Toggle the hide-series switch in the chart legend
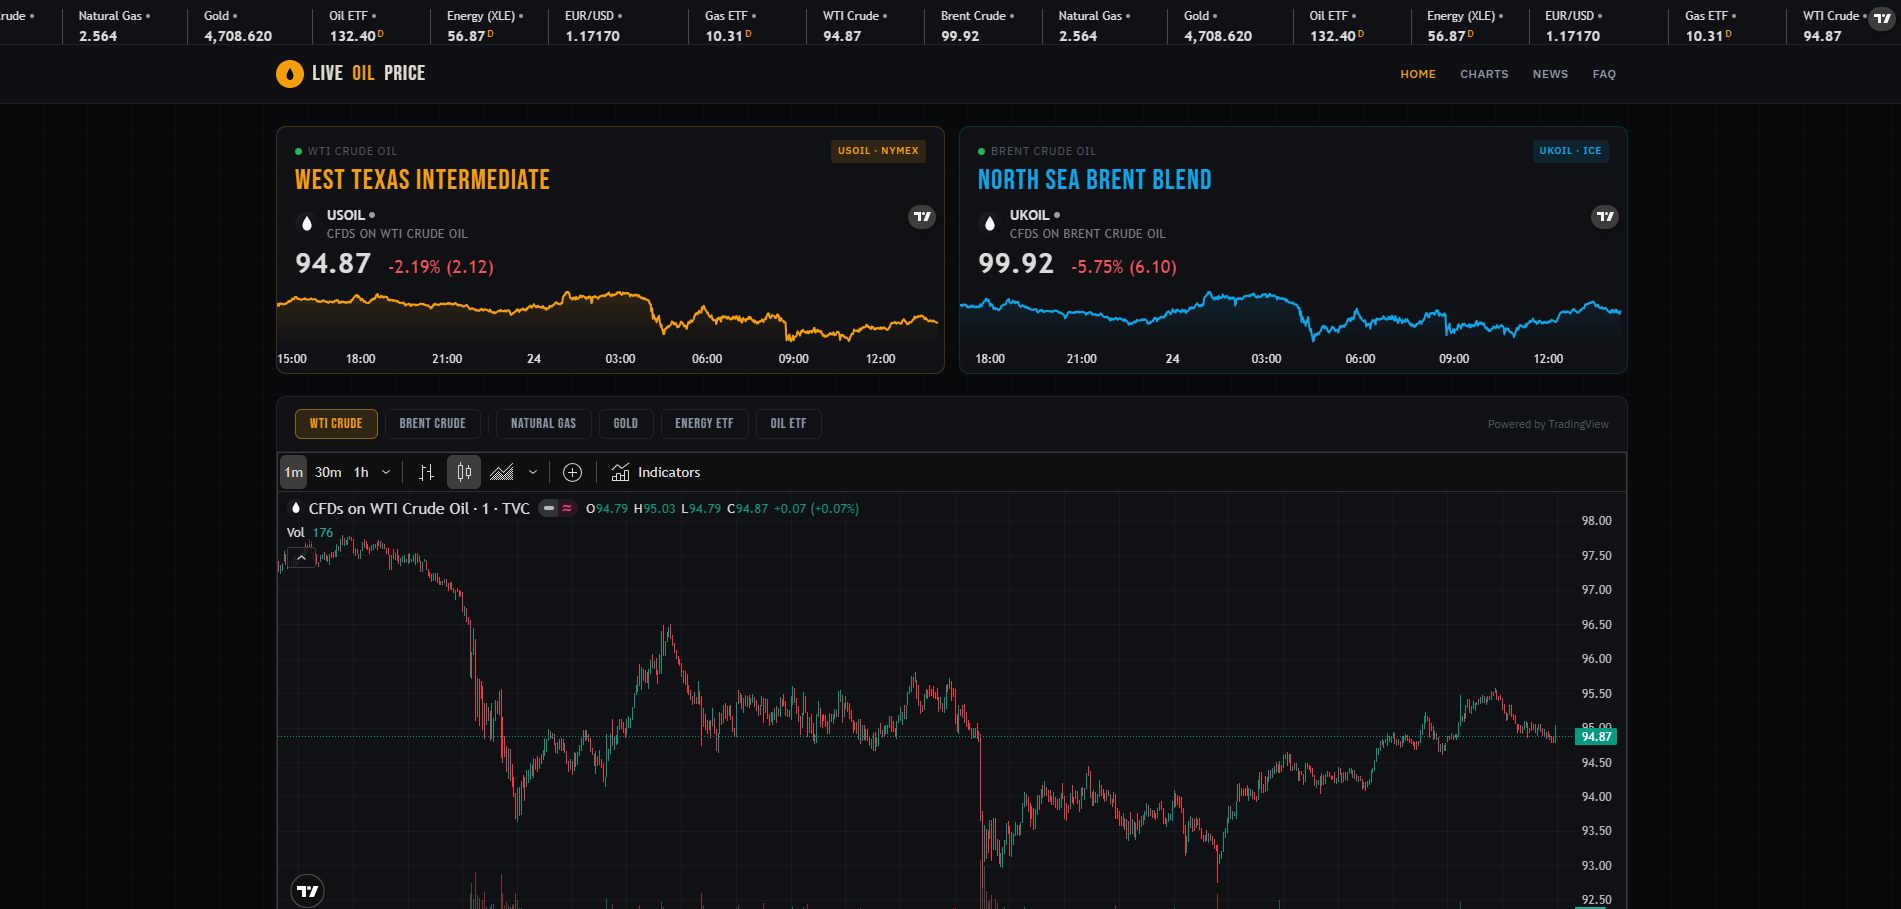Viewport: 1901px width, 909px height. pyautogui.click(x=547, y=508)
